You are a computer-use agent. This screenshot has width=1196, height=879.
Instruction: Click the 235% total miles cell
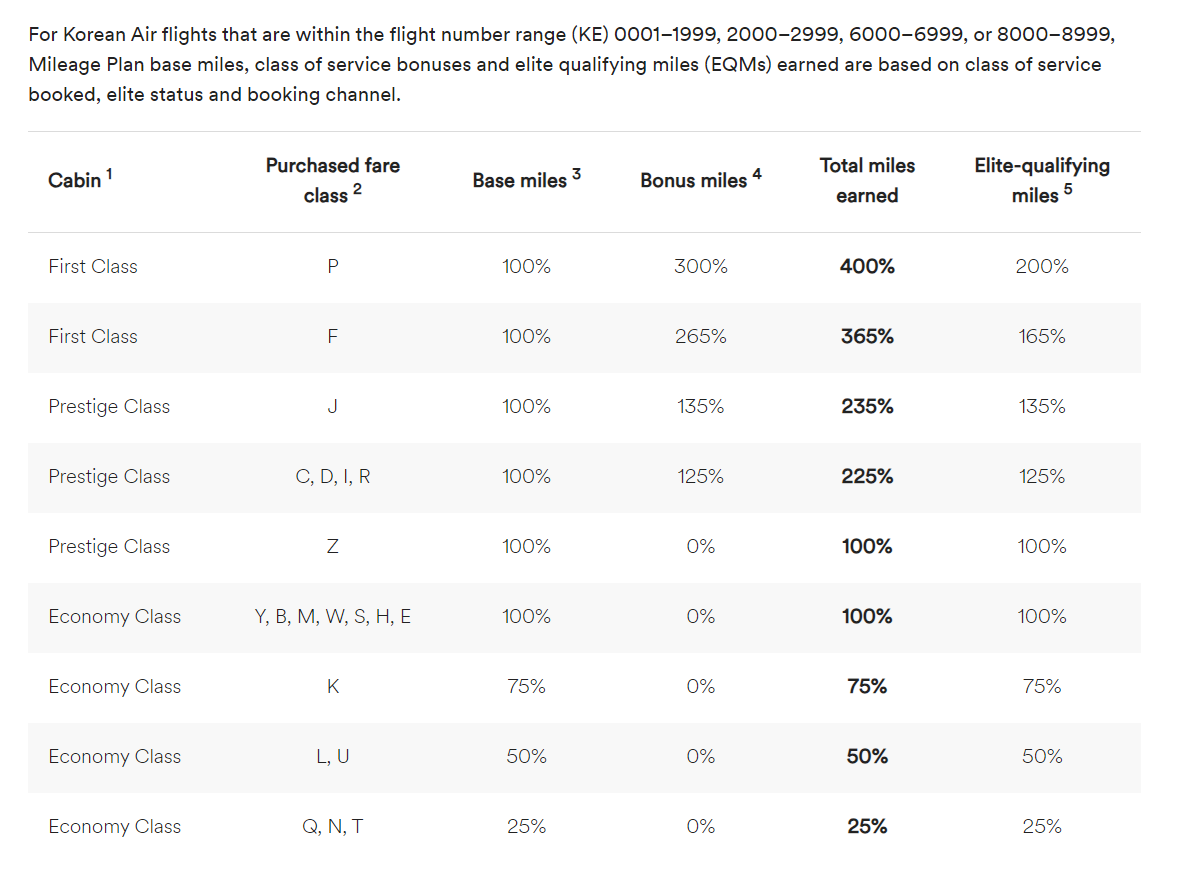click(867, 407)
